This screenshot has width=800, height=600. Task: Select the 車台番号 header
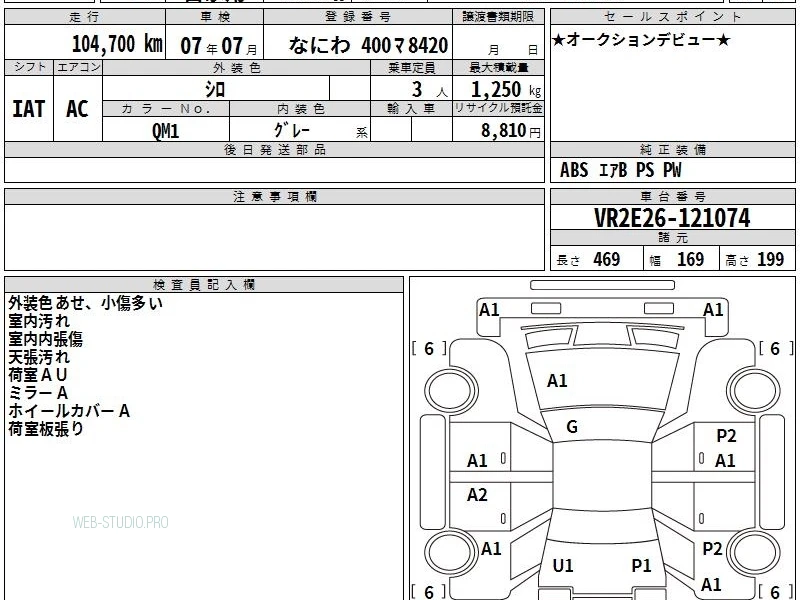(672, 196)
